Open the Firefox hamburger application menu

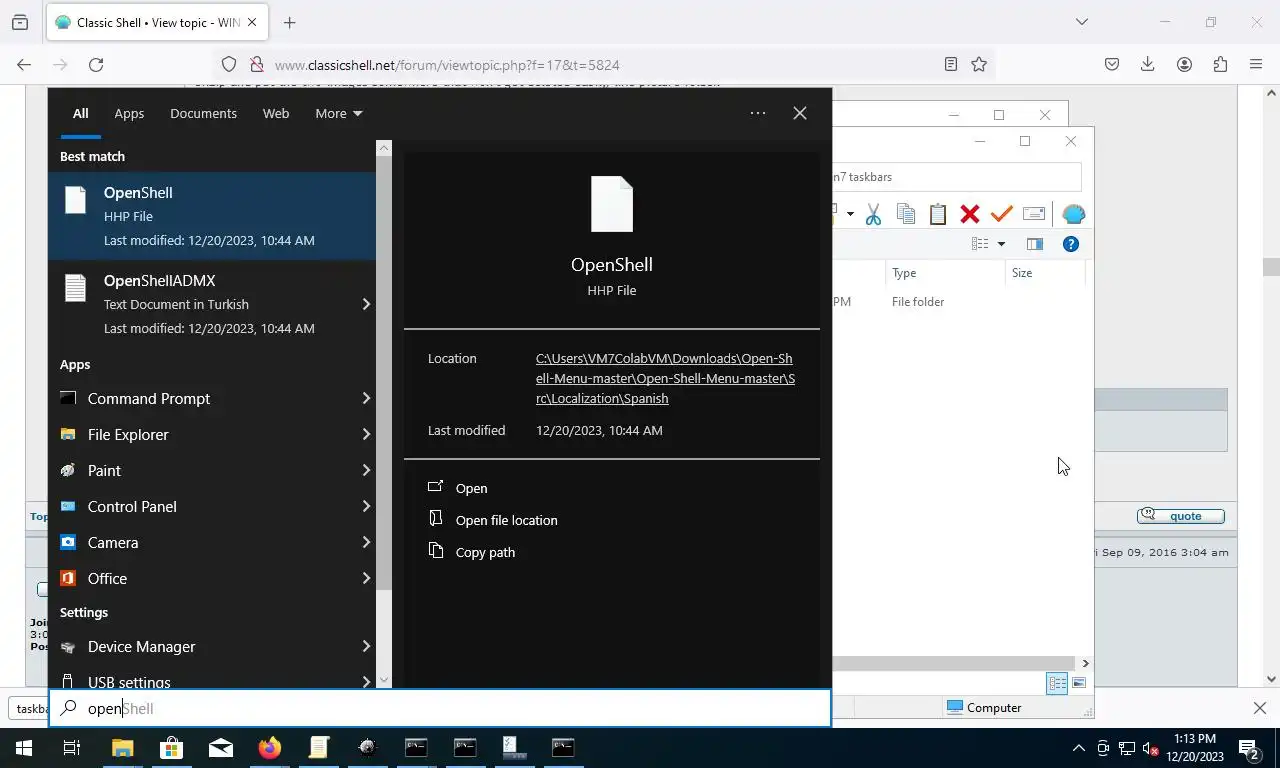(1256, 64)
